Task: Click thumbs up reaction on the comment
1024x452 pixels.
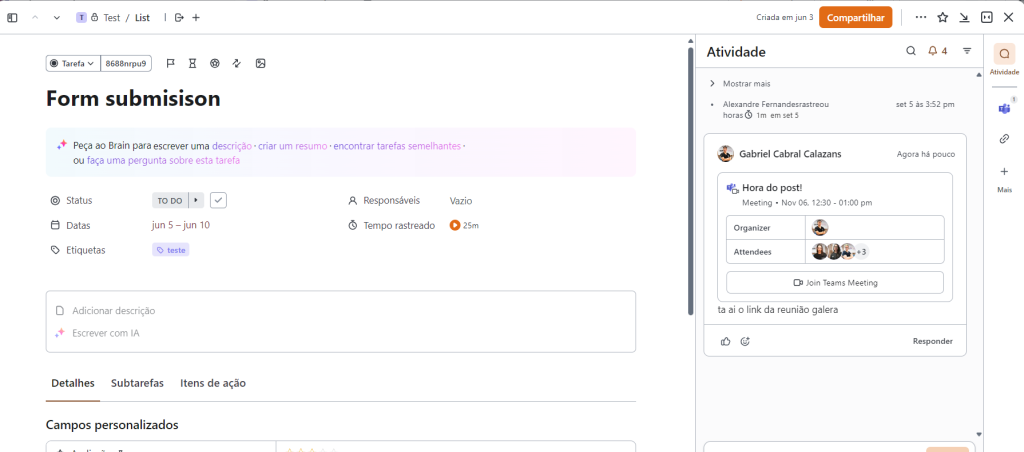Action: click(726, 341)
